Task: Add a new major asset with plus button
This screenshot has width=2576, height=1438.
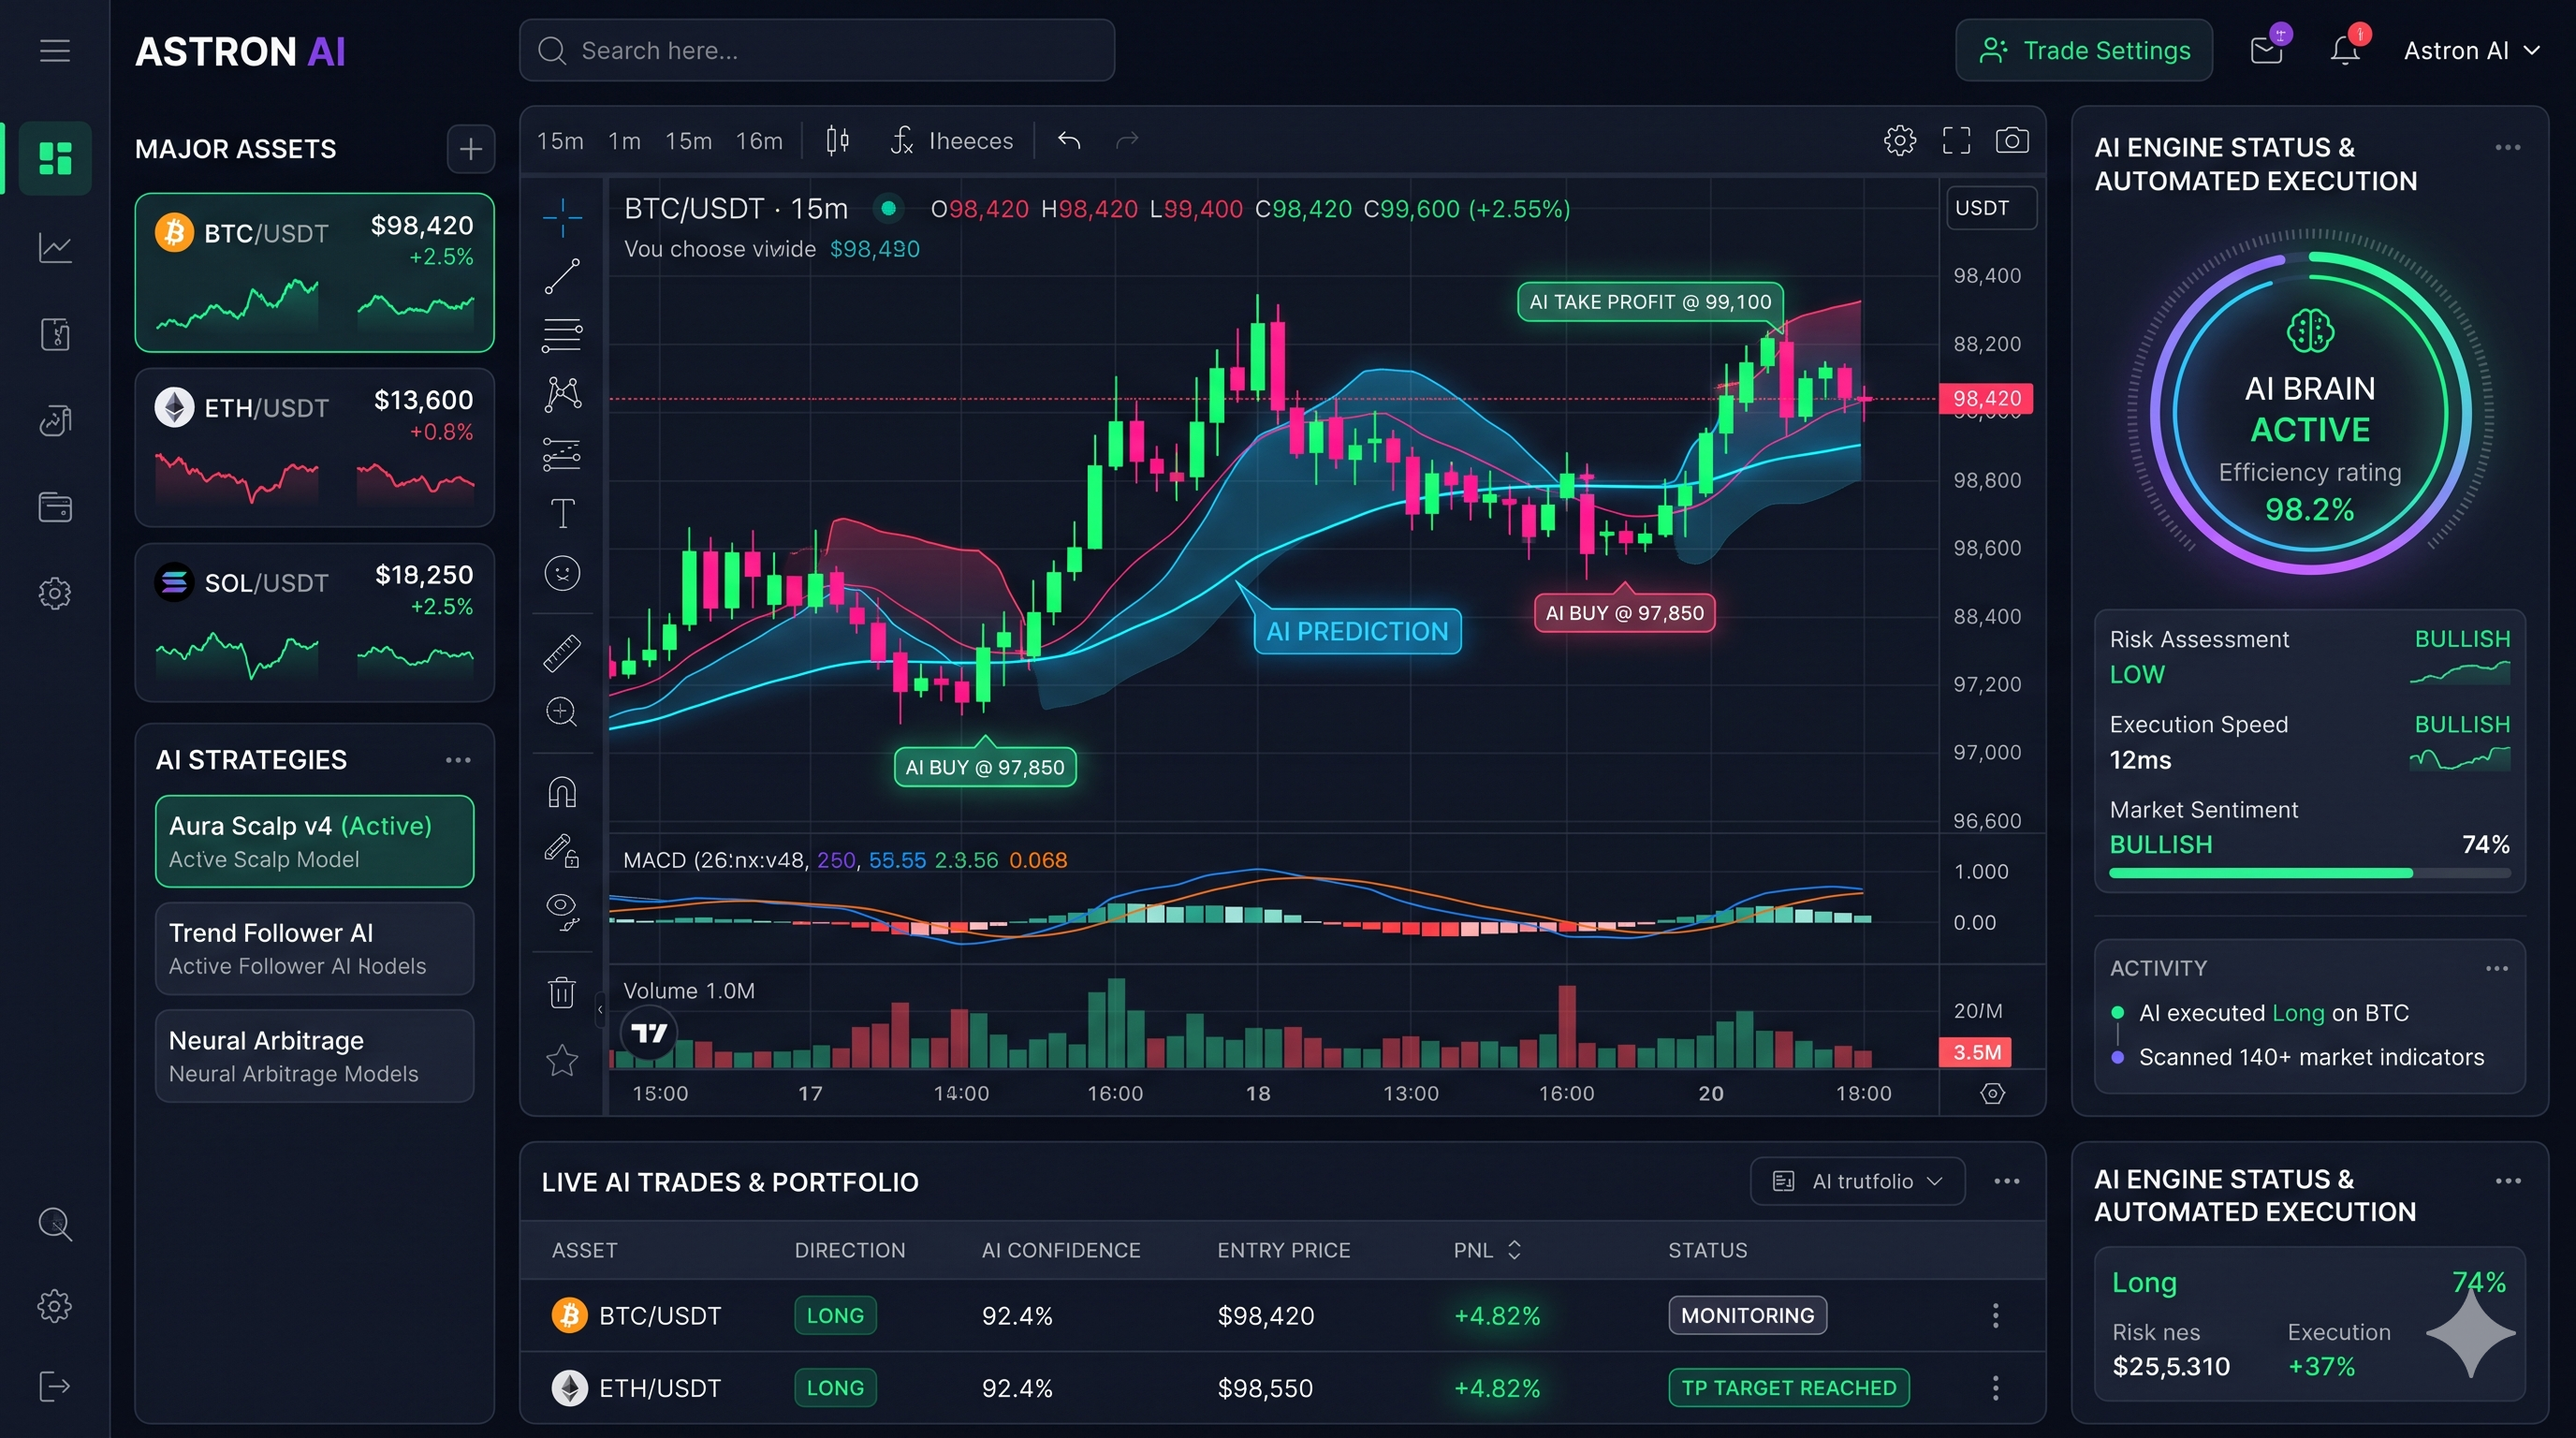Action: [470, 149]
